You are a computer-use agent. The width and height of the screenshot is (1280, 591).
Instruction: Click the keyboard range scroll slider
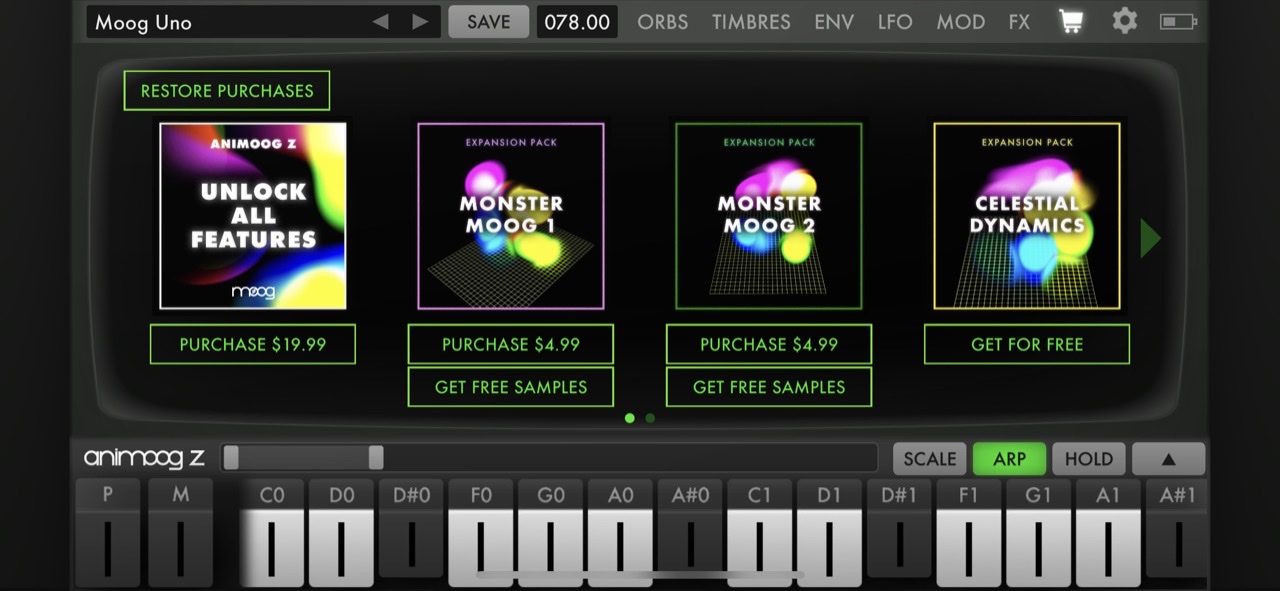[303, 458]
